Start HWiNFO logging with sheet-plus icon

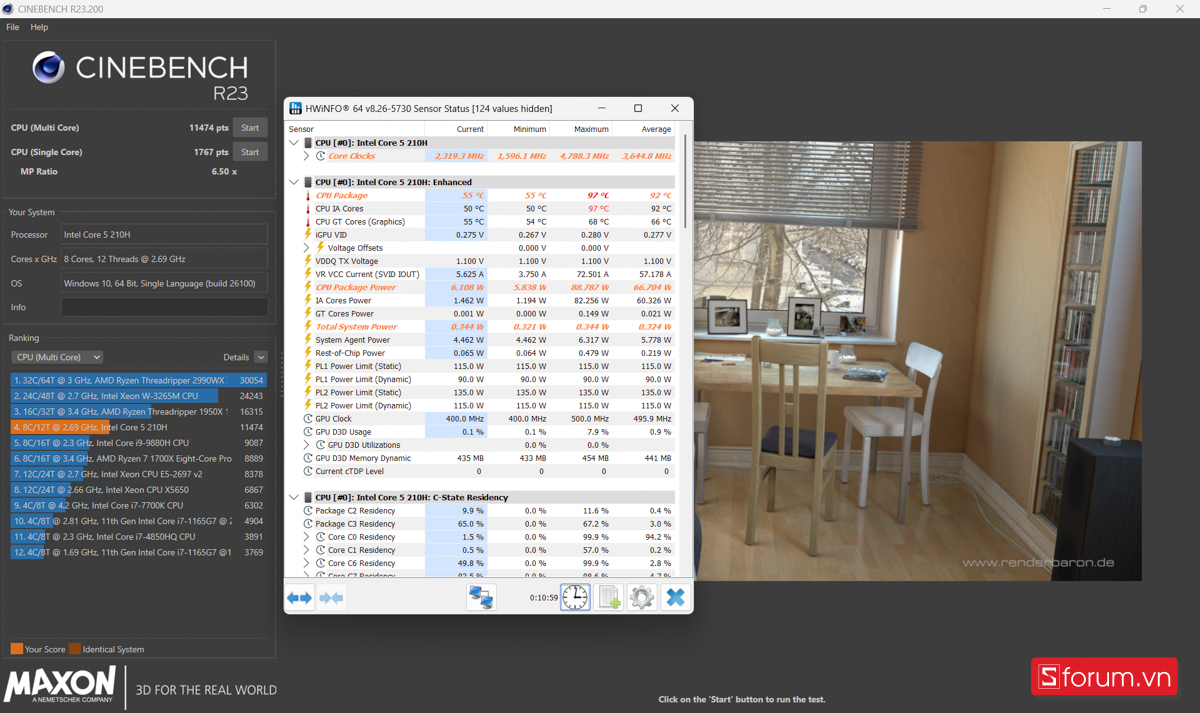(609, 597)
